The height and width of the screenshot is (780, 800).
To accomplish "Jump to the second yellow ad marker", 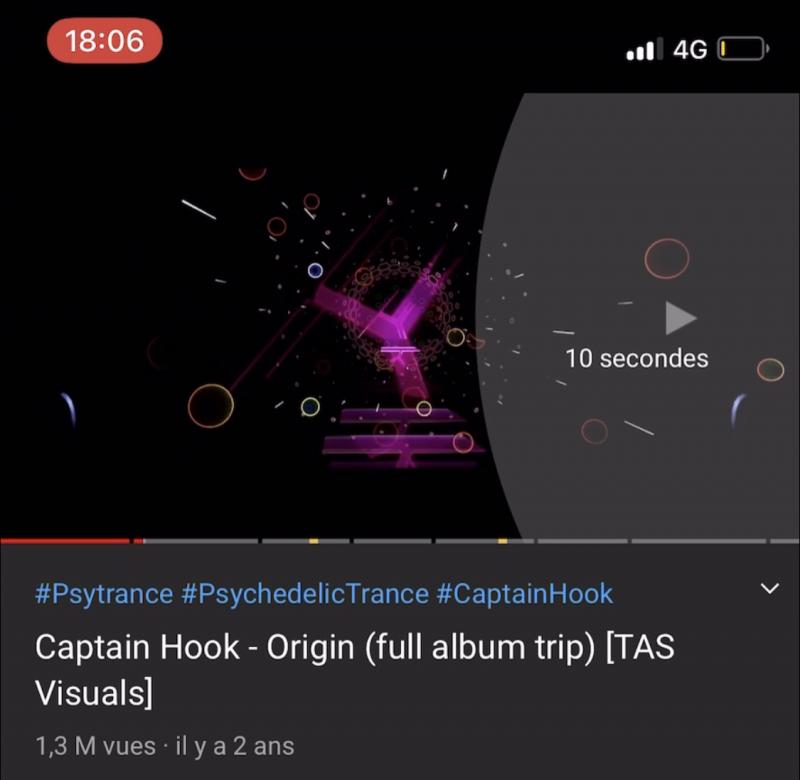I will point(503,541).
